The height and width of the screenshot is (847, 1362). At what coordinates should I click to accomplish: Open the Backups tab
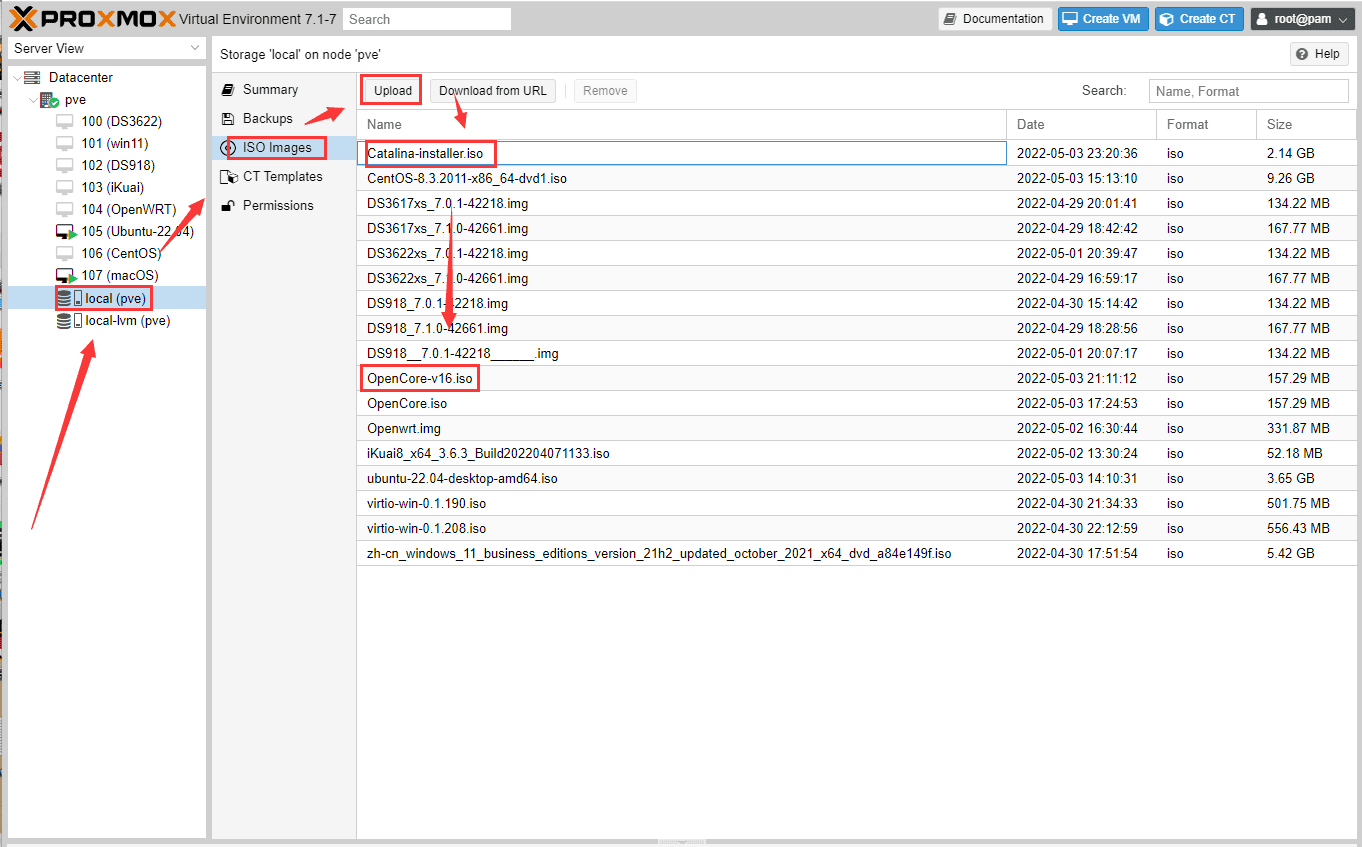(x=284, y=118)
